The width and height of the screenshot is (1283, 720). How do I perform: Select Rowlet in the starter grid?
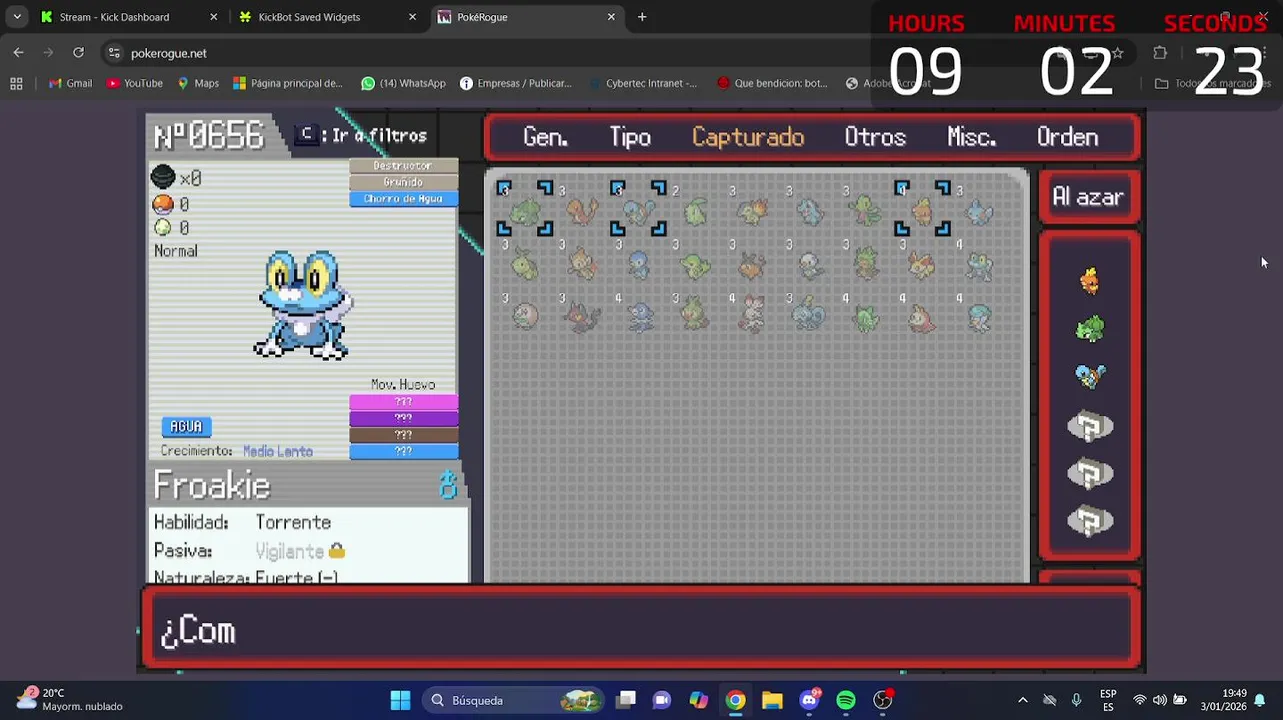click(524, 318)
